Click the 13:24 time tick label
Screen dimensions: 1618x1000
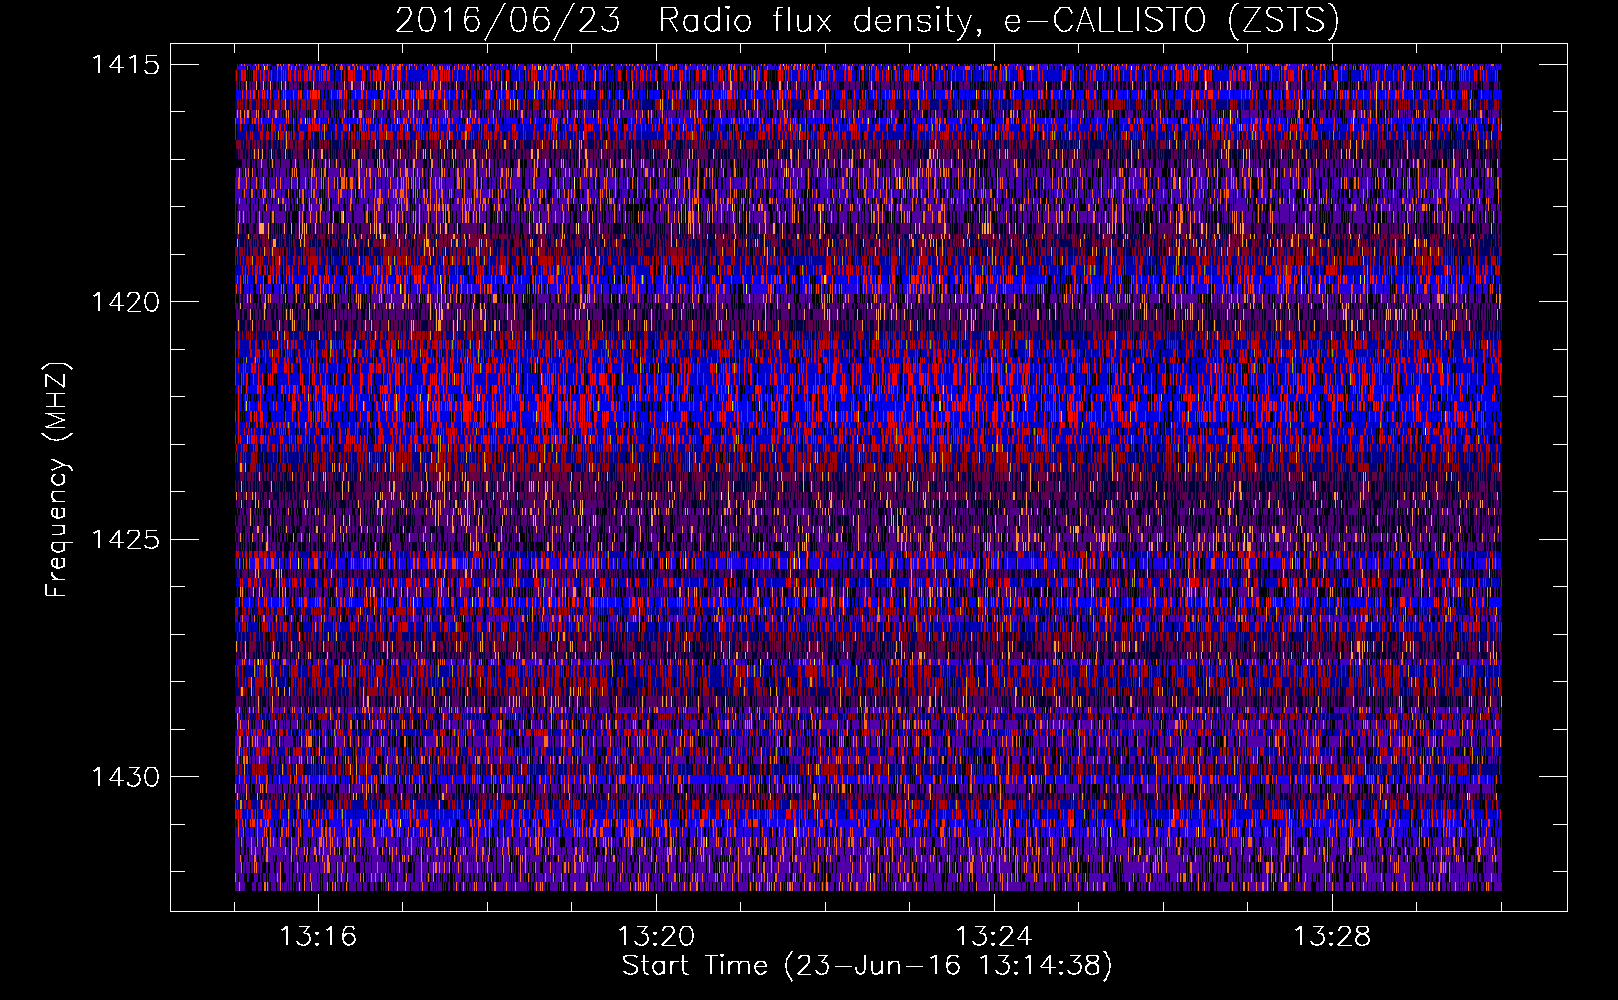[x=994, y=937]
